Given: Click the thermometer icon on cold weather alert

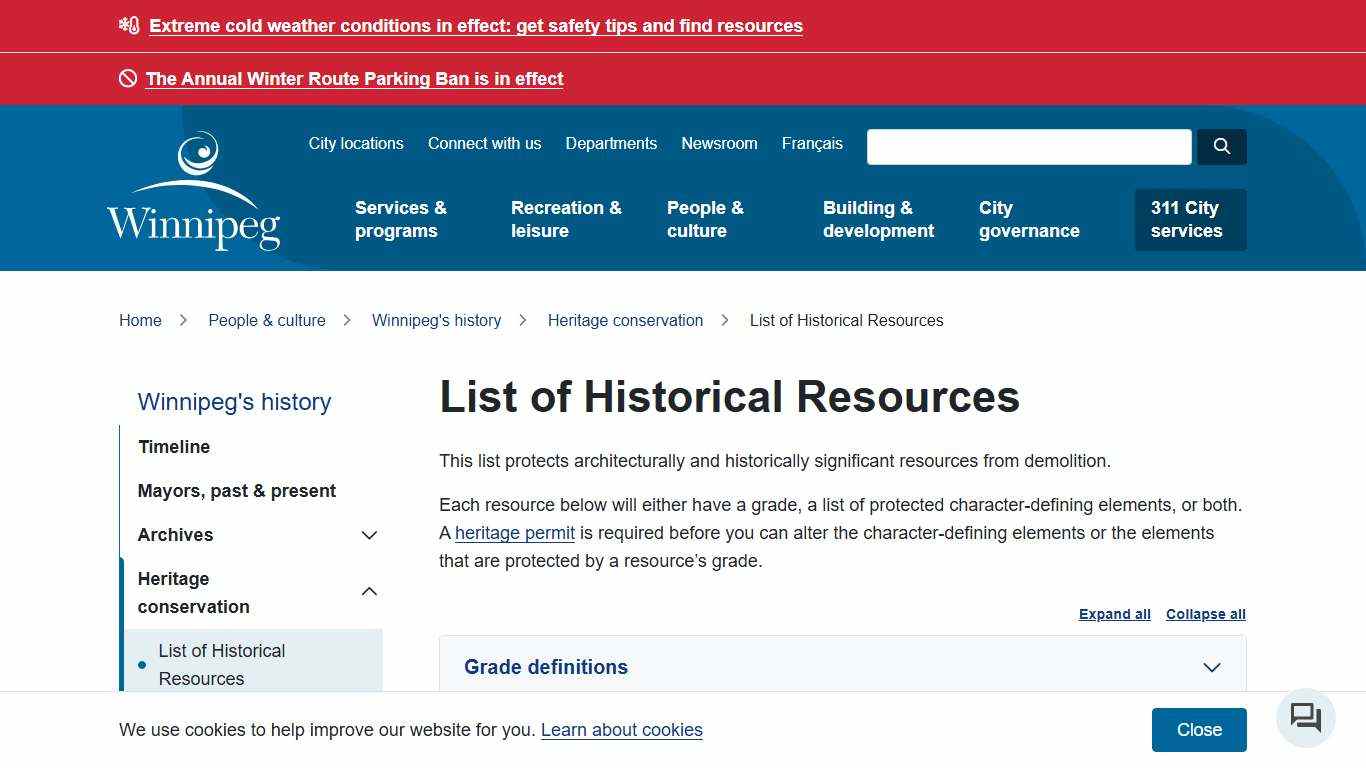Looking at the screenshot, I should click(129, 25).
